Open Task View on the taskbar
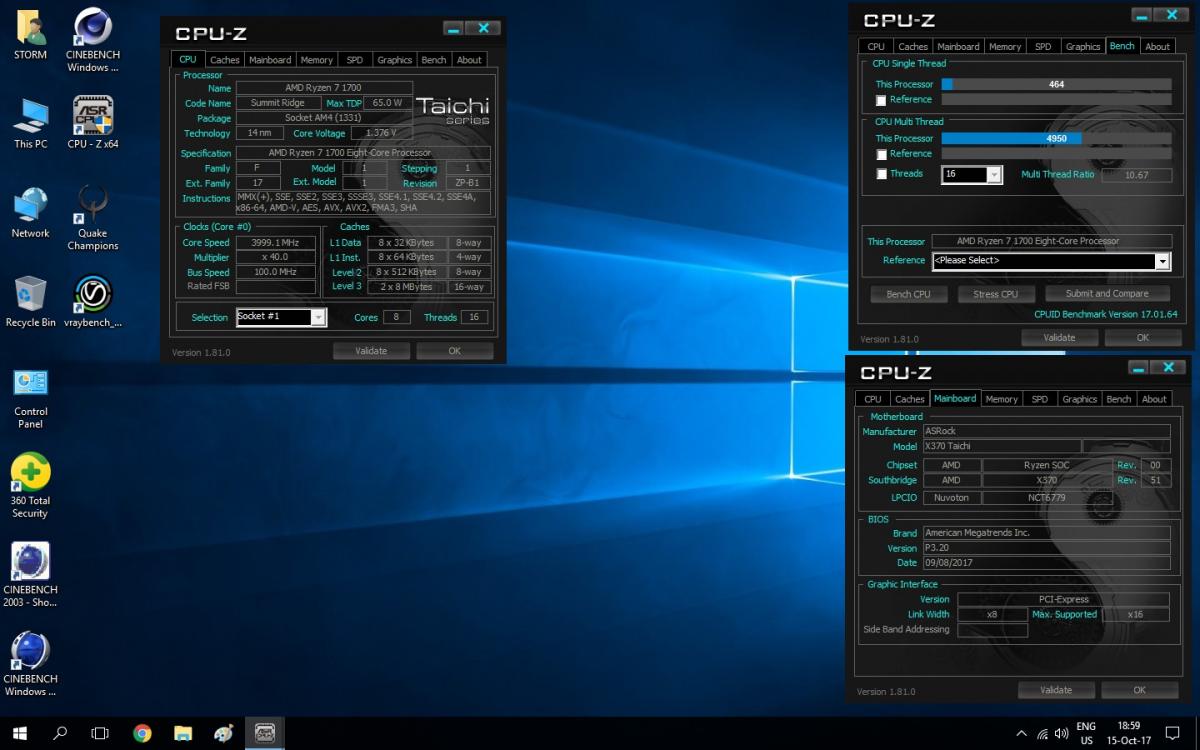 100,733
